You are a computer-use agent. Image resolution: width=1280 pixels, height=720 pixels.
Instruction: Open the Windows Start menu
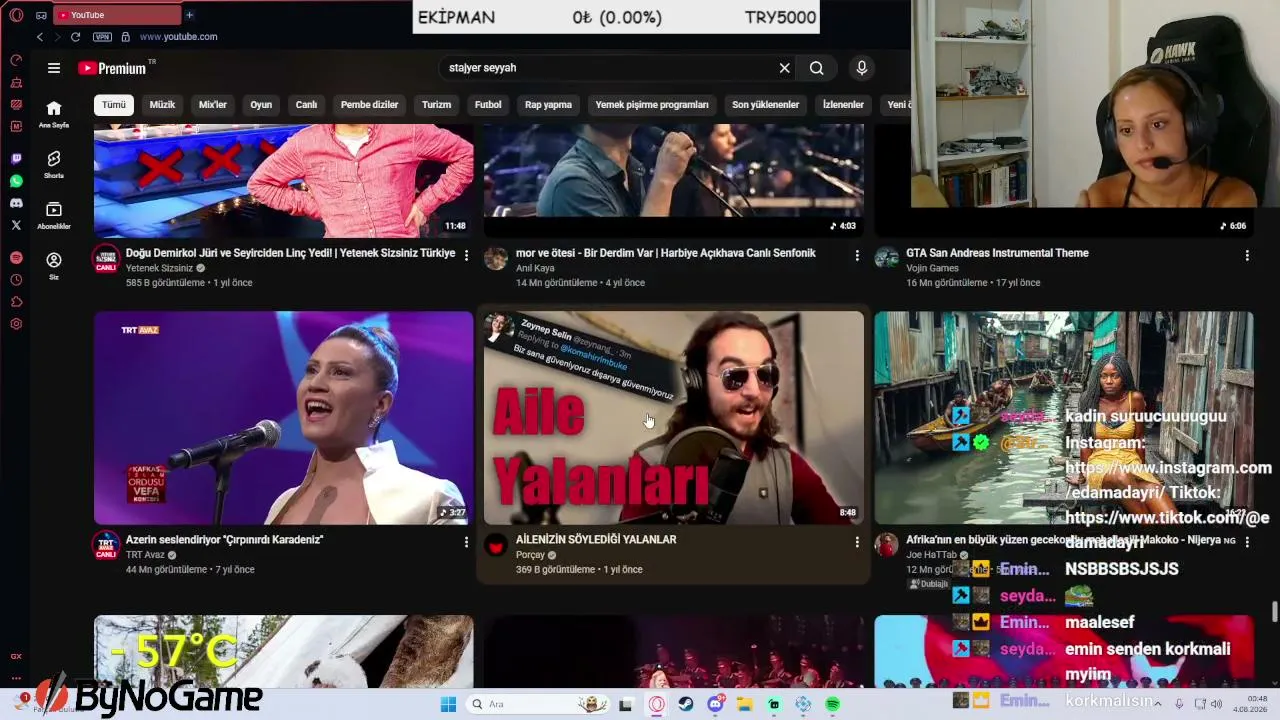click(448, 704)
